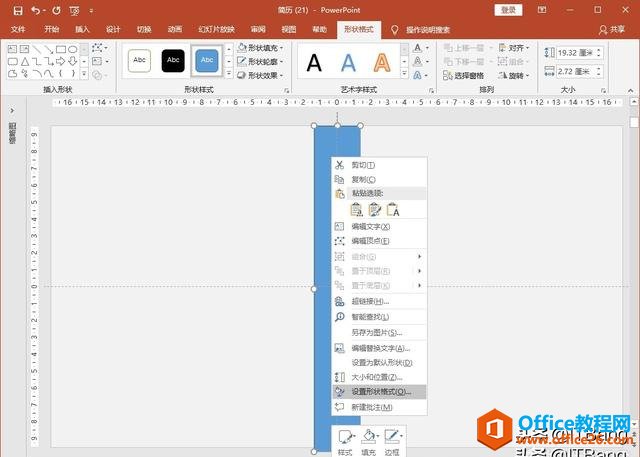Select the blue Abc shape style swatch
640x457 pixels.
[x=207, y=61]
